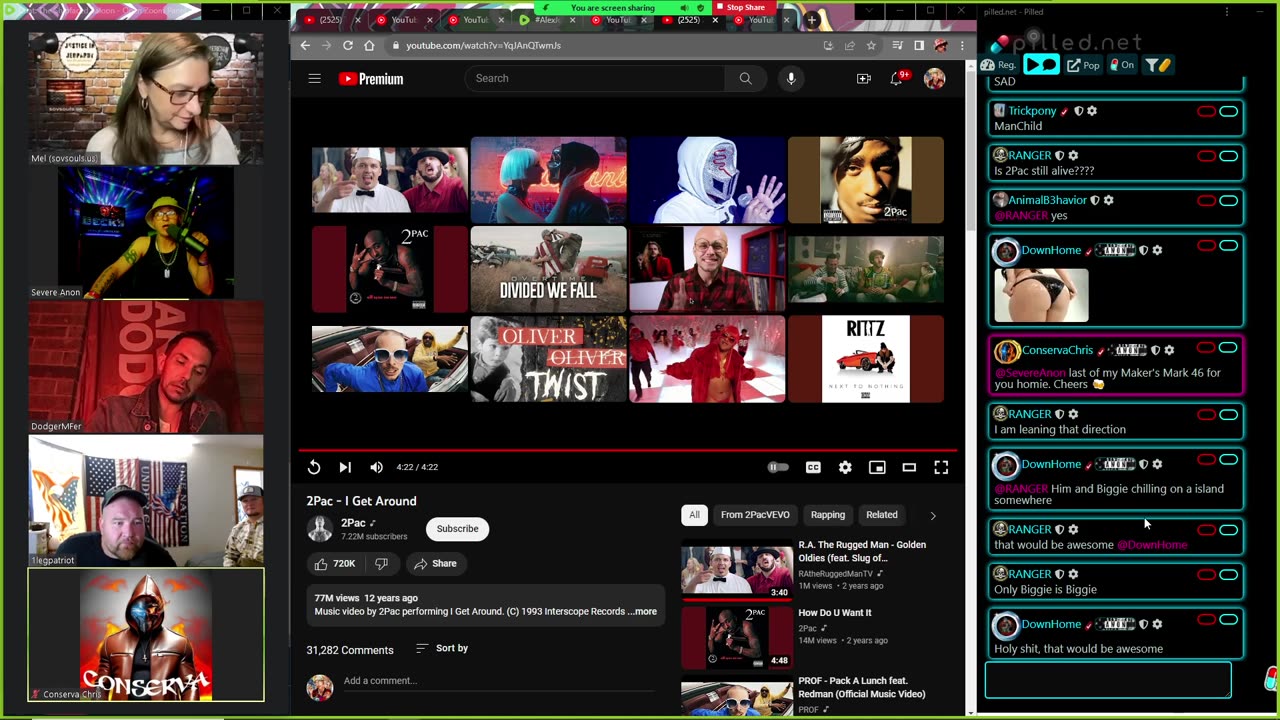
Task: Expand description with ...more link
Action: pyautogui.click(x=644, y=612)
